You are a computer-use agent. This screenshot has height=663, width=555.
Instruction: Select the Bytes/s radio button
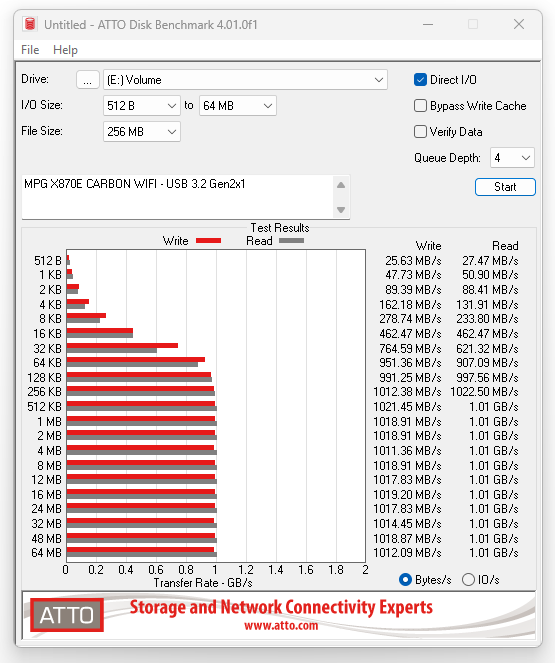point(405,579)
